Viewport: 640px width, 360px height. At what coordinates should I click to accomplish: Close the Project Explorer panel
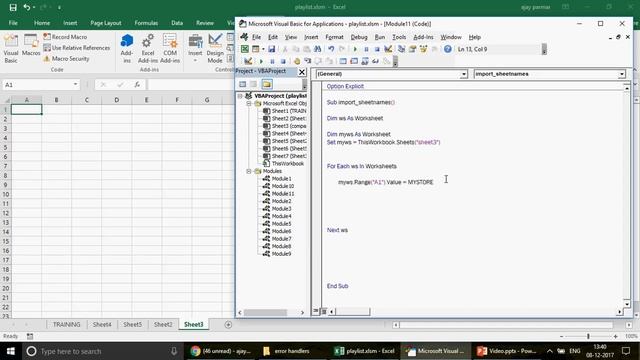pos(302,72)
